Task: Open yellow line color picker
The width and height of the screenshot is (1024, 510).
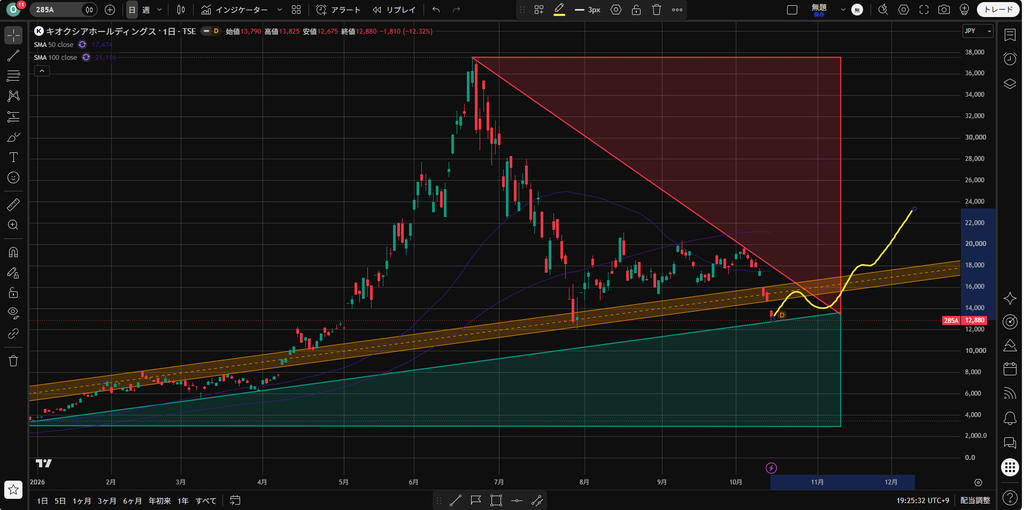Action: [559, 10]
